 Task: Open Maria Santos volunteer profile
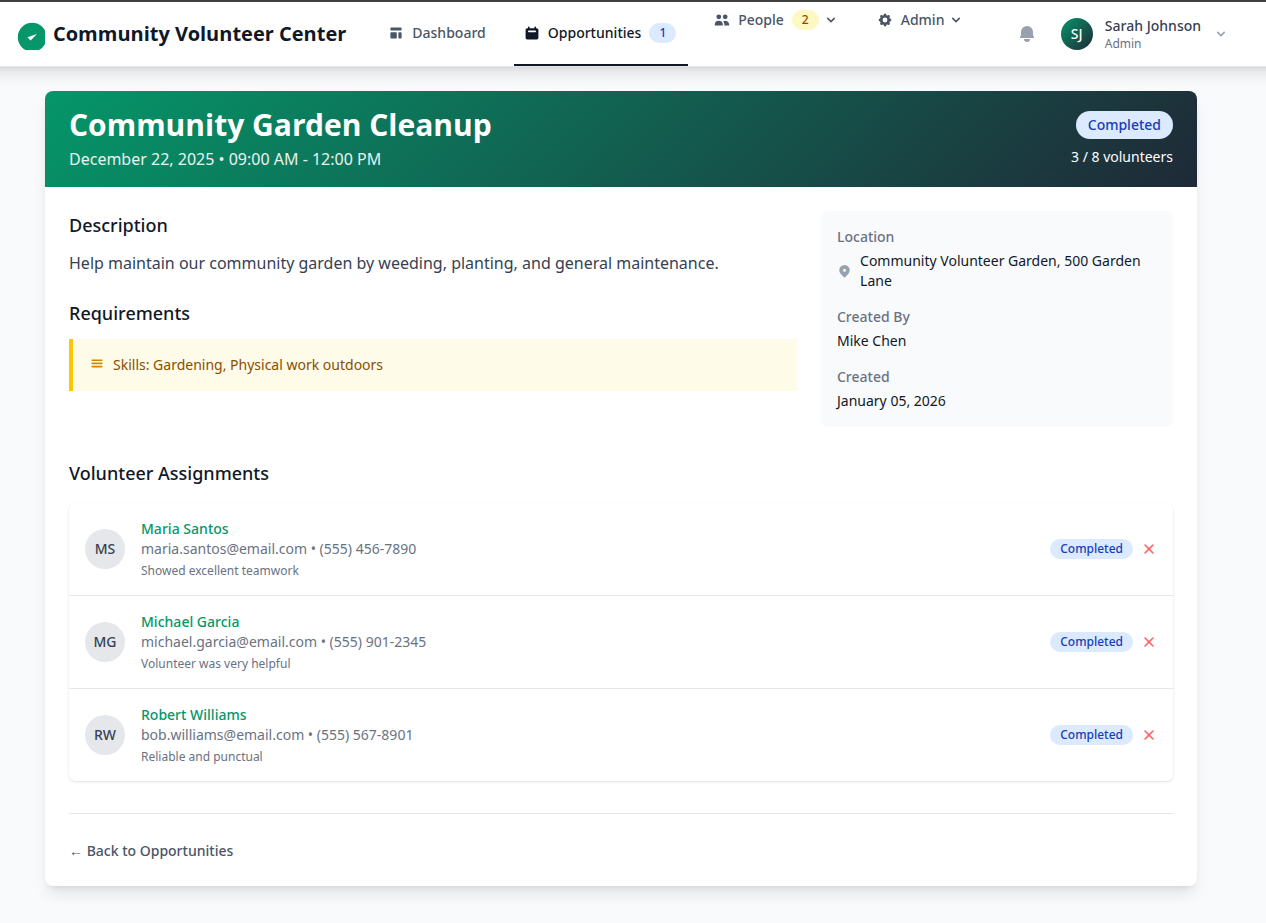tap(185, 529)
